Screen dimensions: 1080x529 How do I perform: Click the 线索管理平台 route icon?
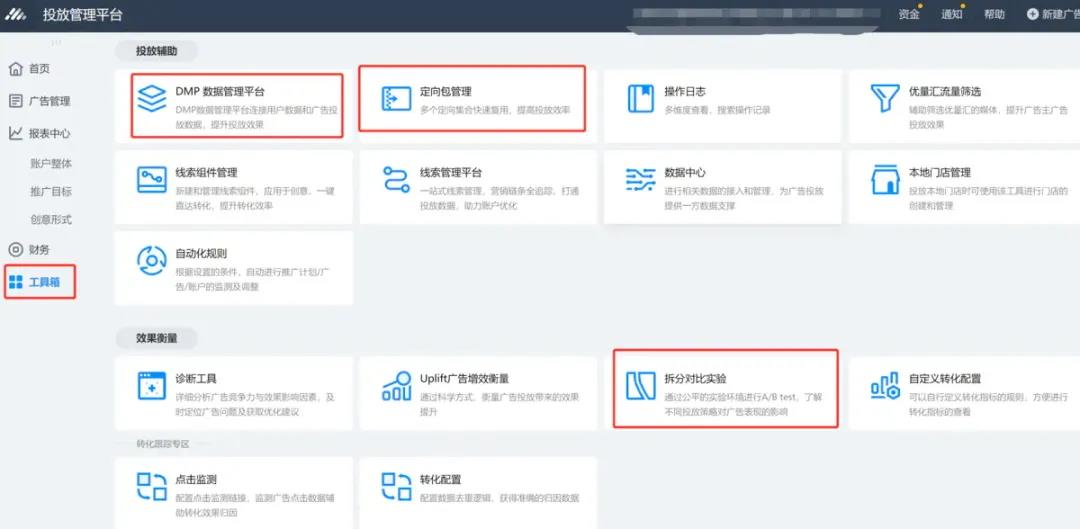(396, 180)
